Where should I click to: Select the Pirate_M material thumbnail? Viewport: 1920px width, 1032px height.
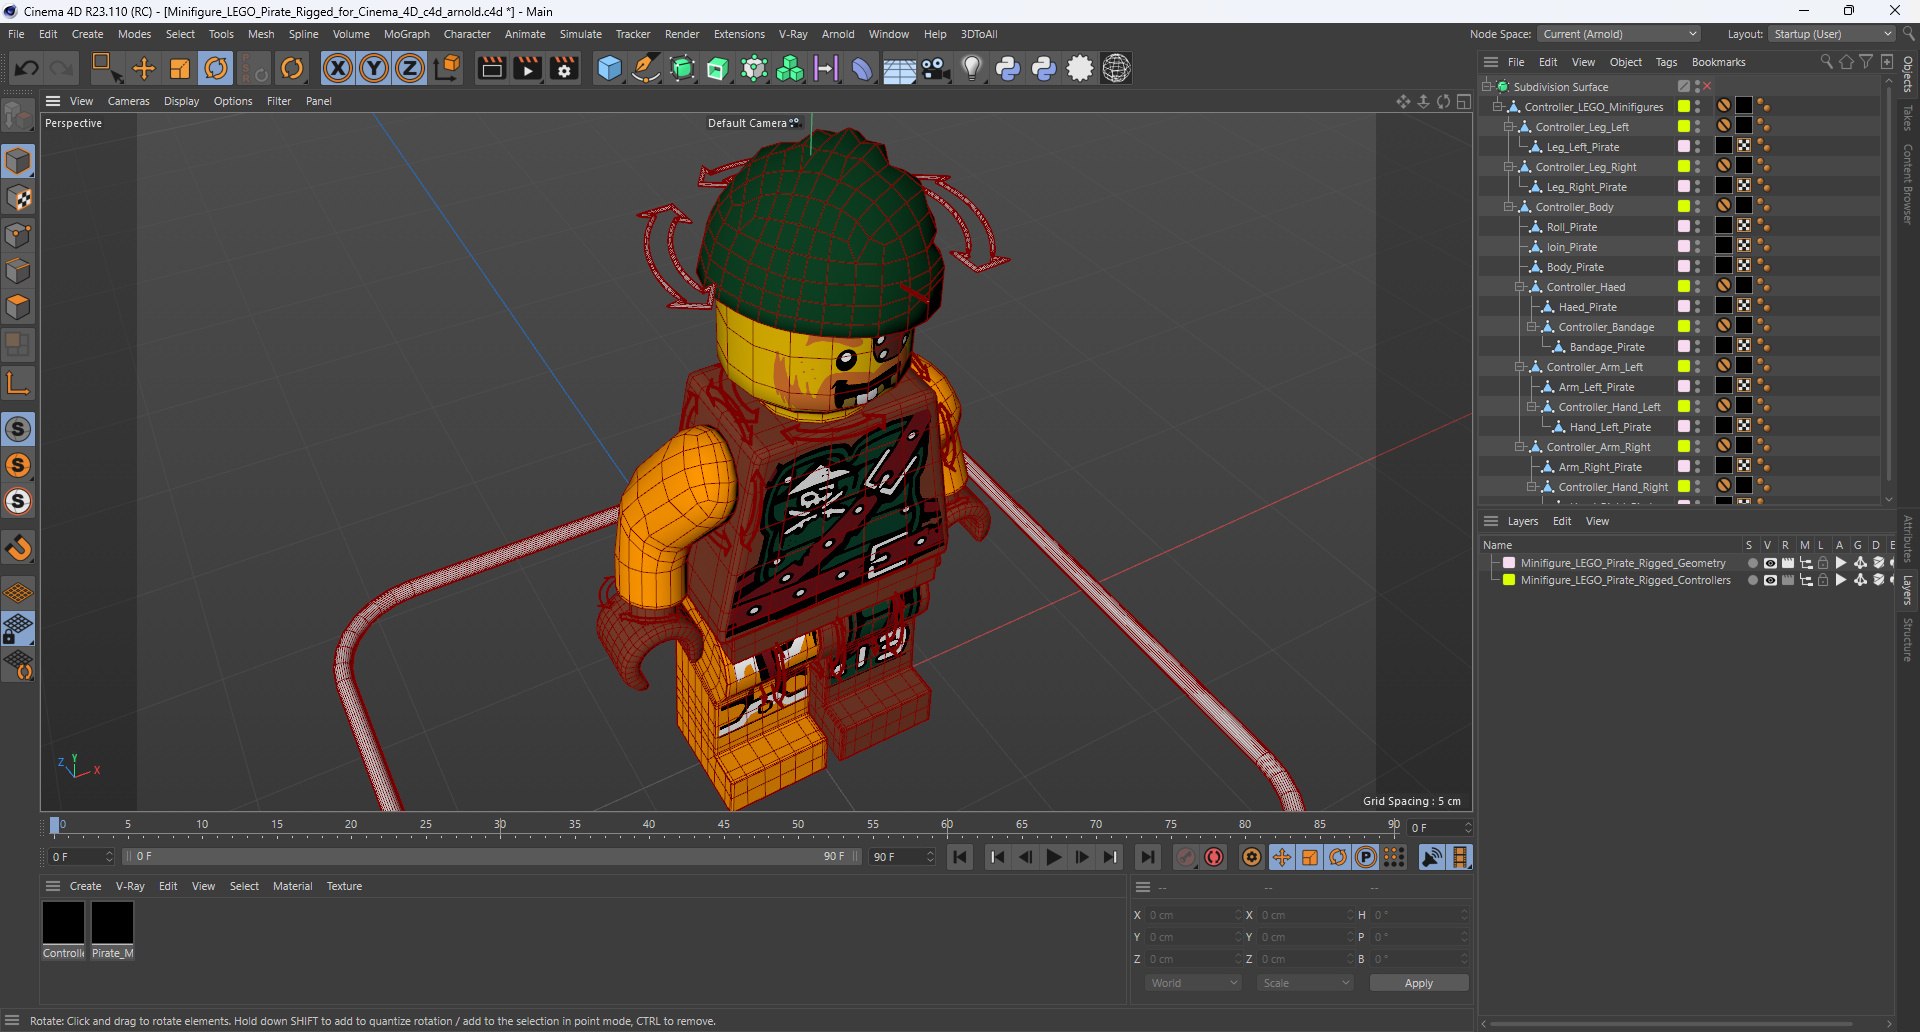pos(112,923)
